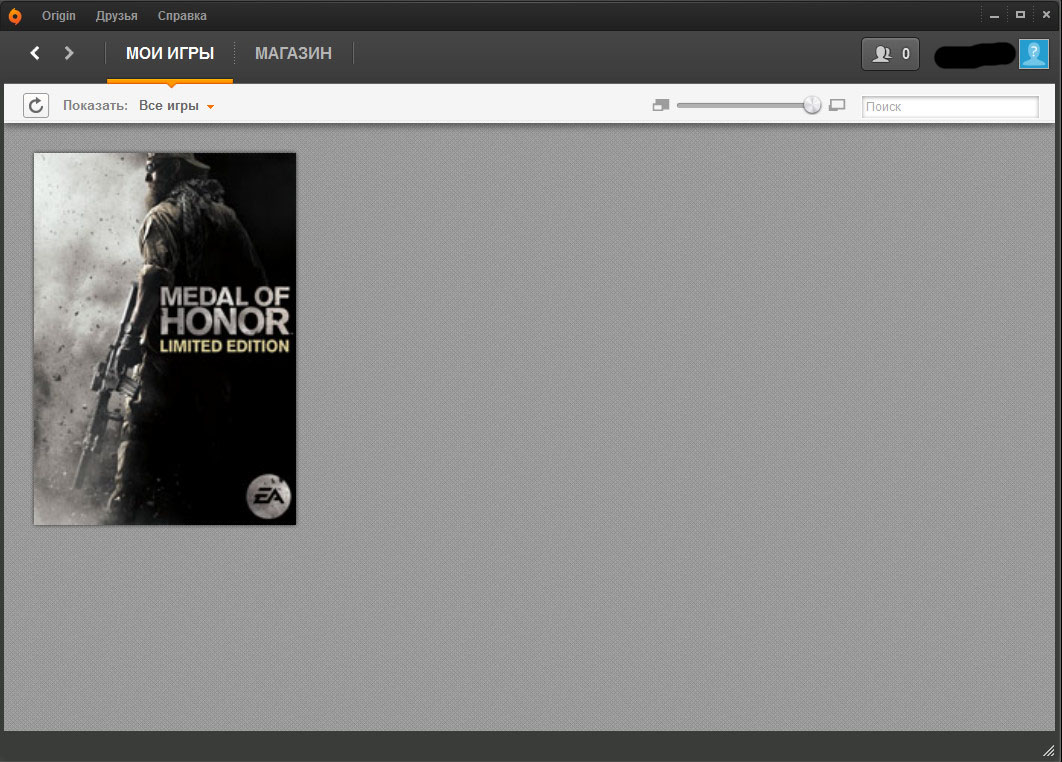Open the Друзья menu
This screenshot has height=762, width=1062.
(116, 16)
